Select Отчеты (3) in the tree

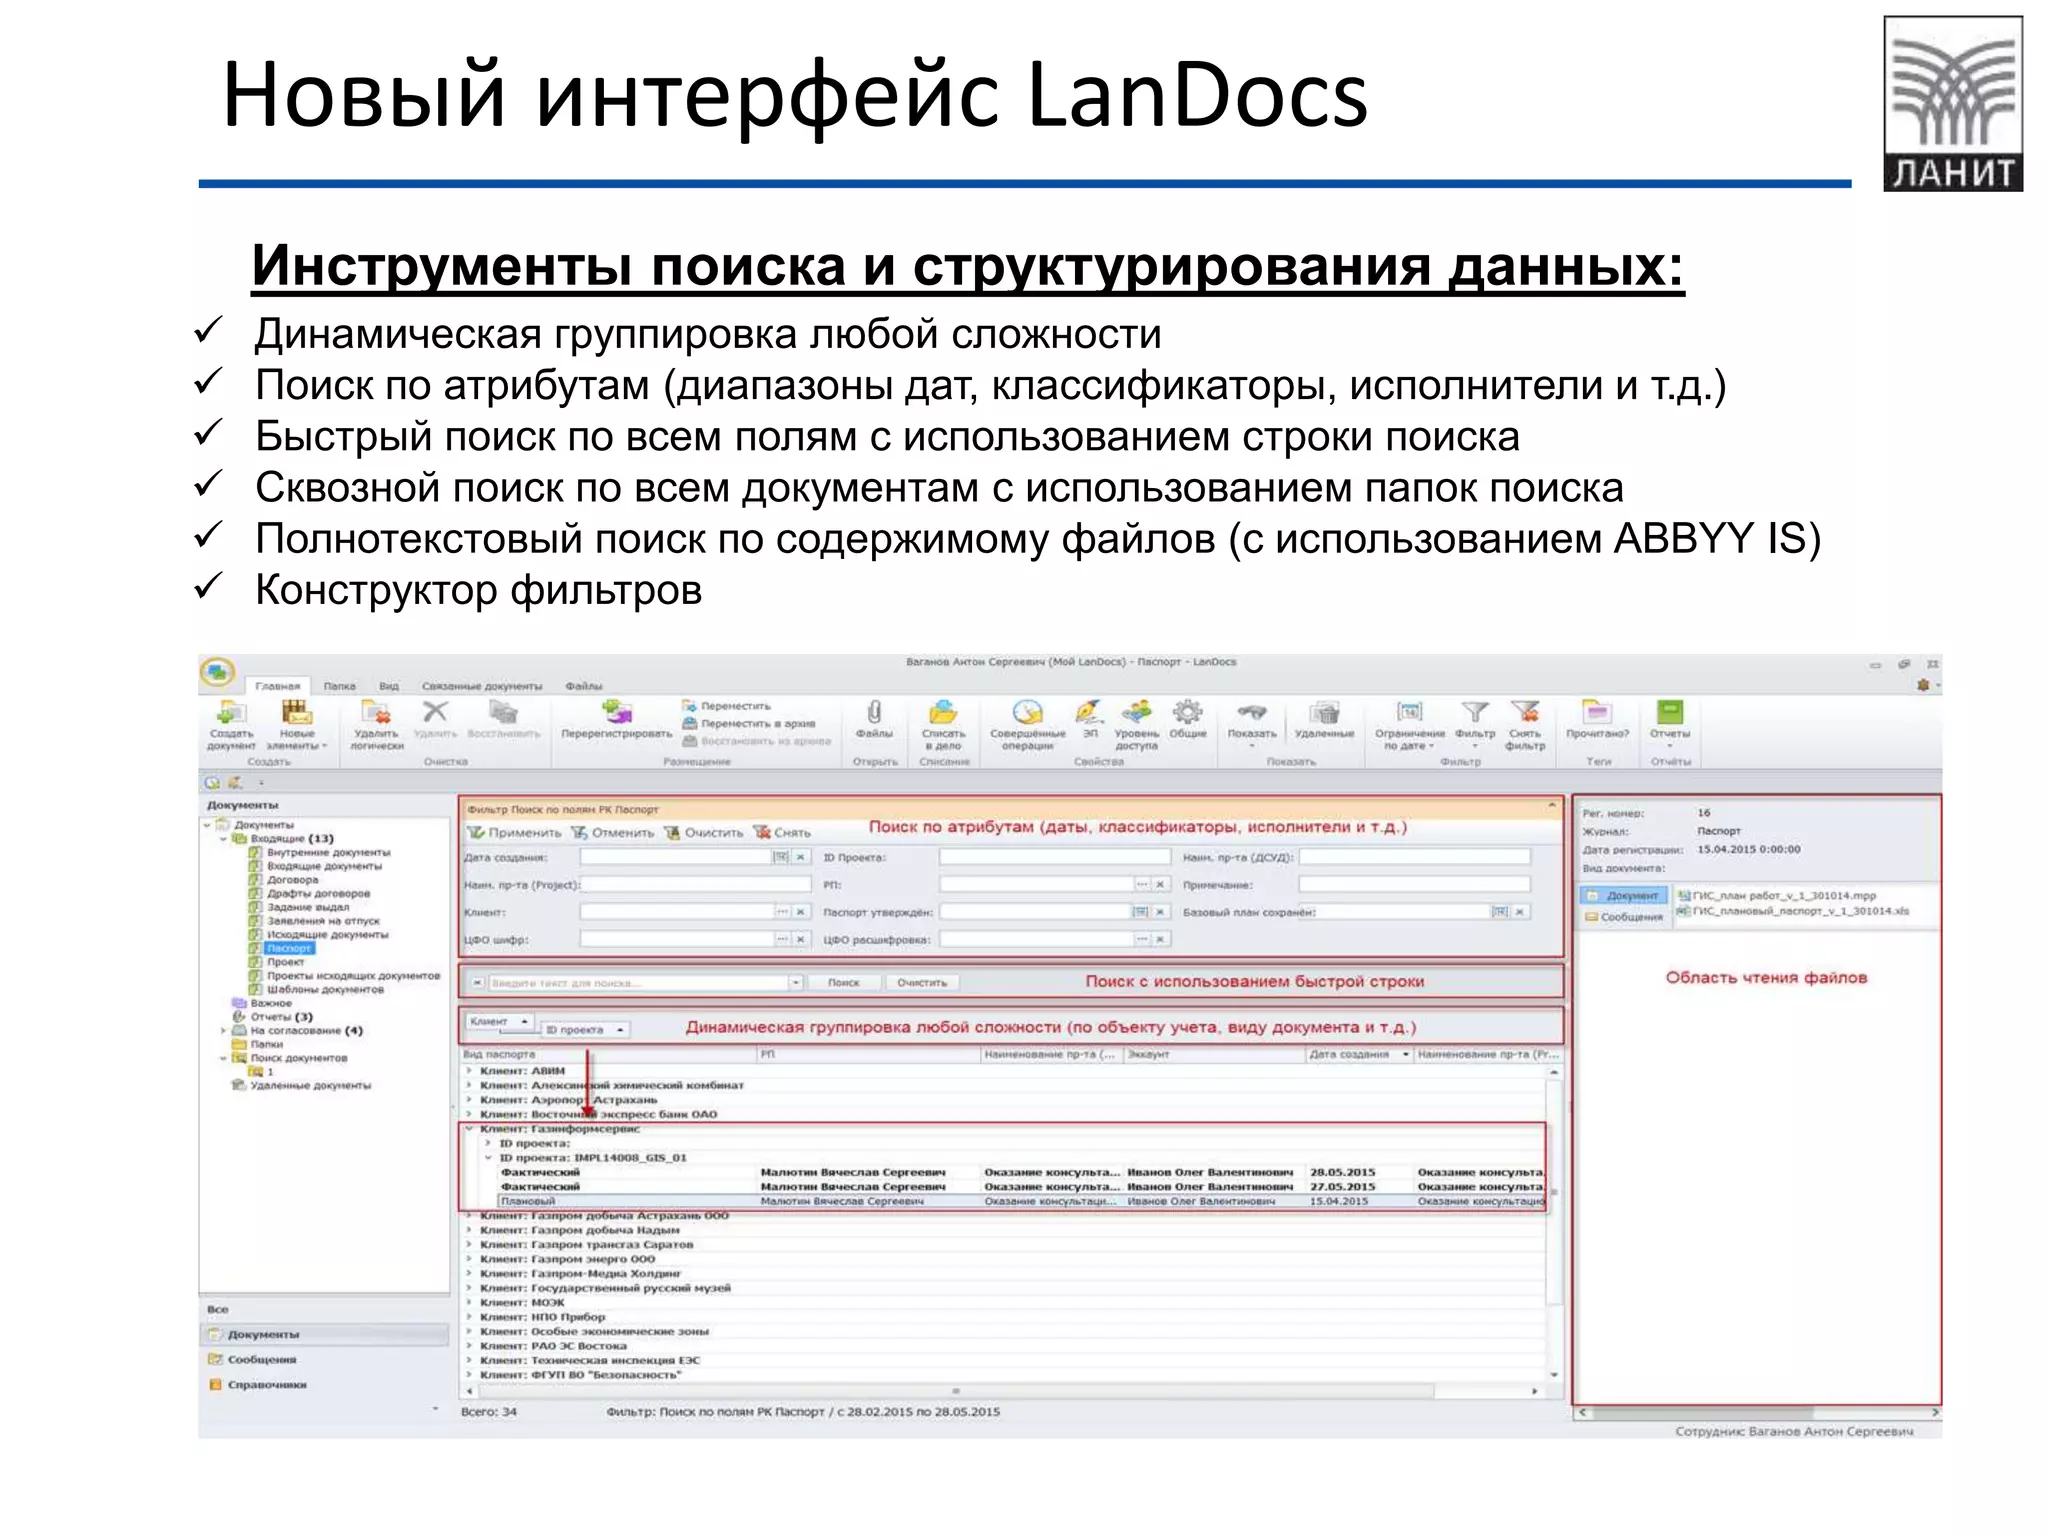281,1017
